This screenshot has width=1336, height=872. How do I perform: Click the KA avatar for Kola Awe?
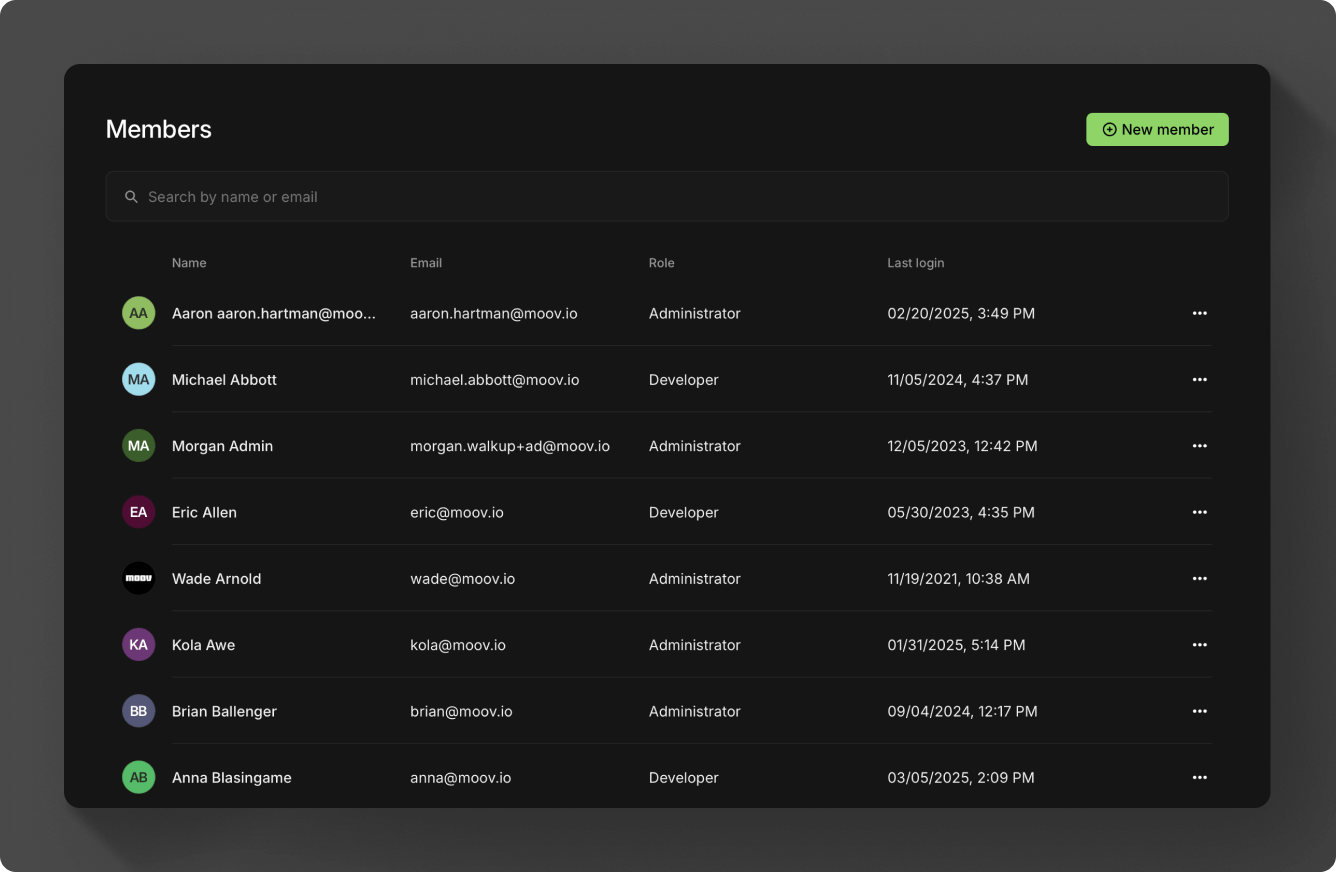[x=138, y=645]
